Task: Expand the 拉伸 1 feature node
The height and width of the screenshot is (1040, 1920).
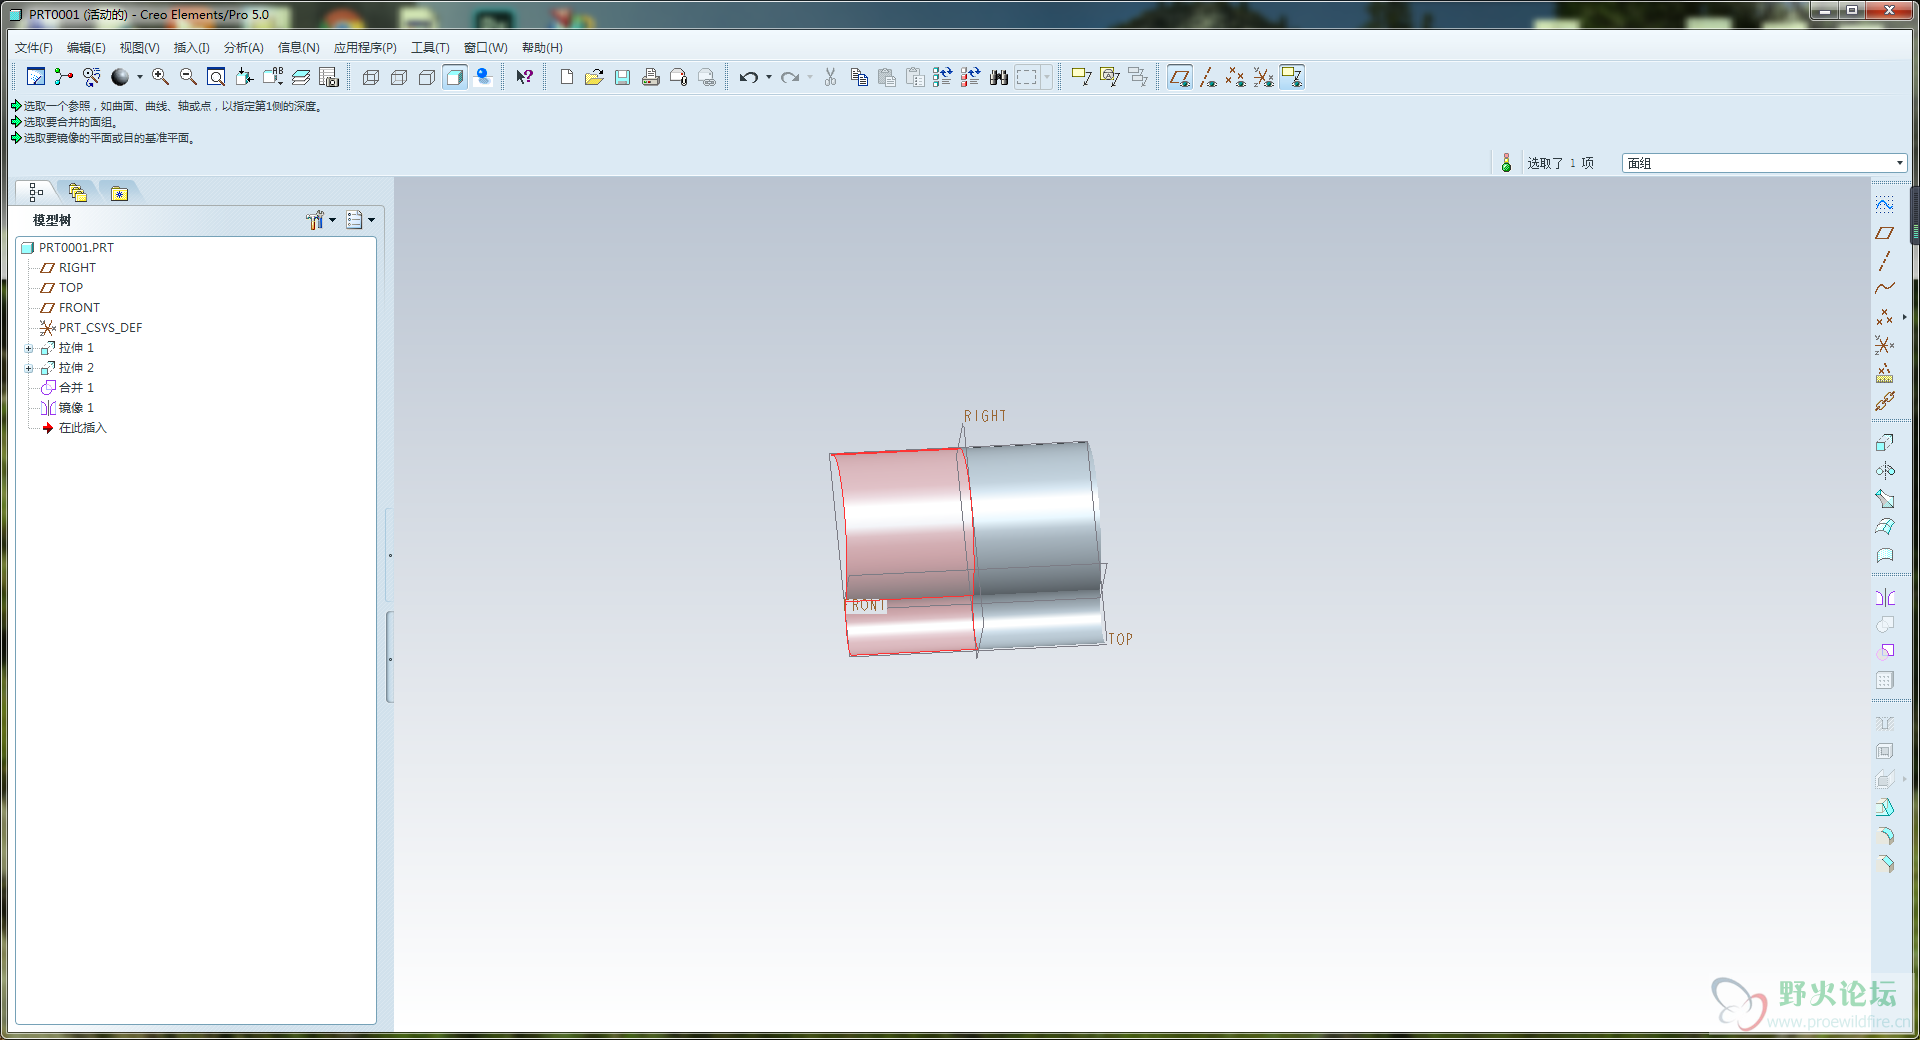Action: pos(29,349)
